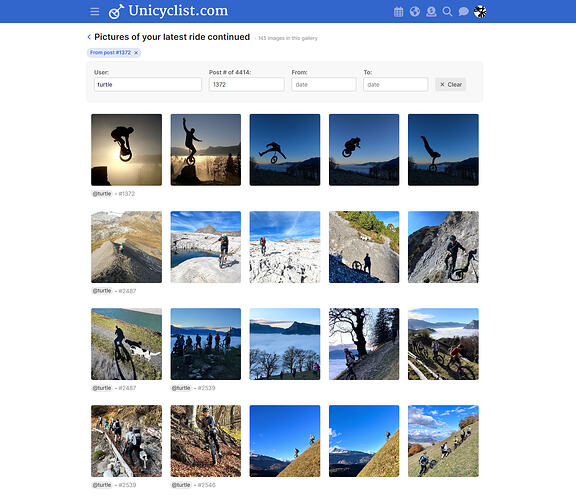Viewport: 576px width, 499px height.
Task: Open the golden sun silhouette jump thumbnail
Action: click(126, 150)
